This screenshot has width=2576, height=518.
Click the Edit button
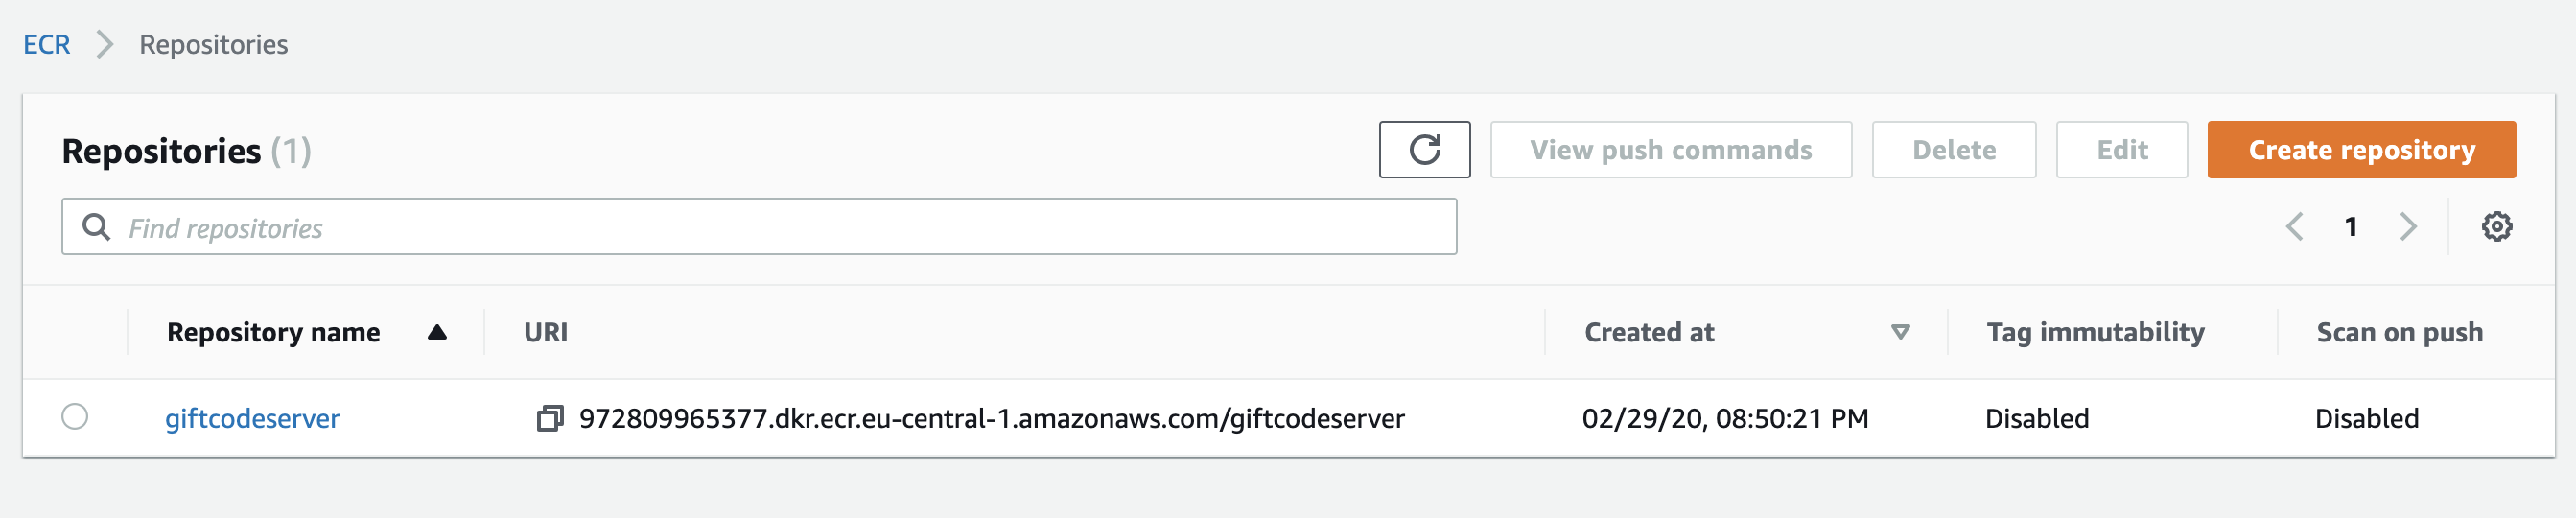2121,150
